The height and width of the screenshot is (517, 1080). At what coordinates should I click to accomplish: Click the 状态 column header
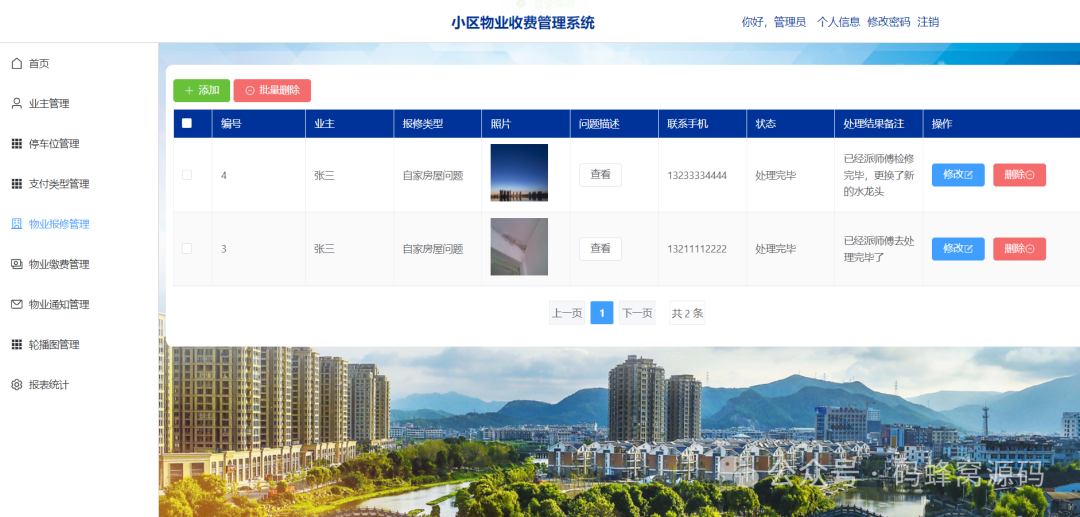pos(765,124)
